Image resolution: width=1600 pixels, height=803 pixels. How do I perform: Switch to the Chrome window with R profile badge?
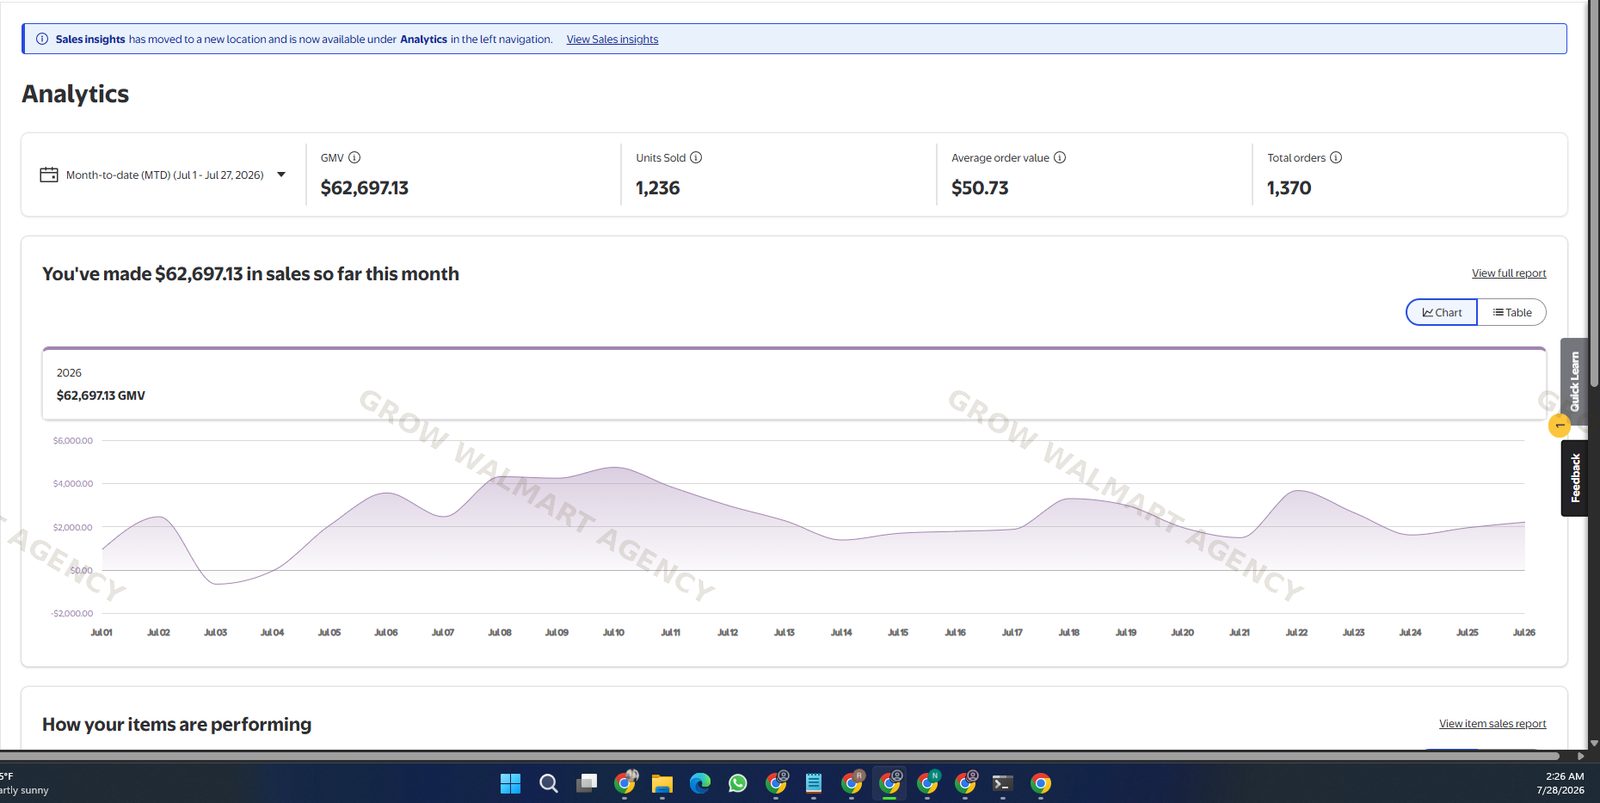tap(852, 783)
